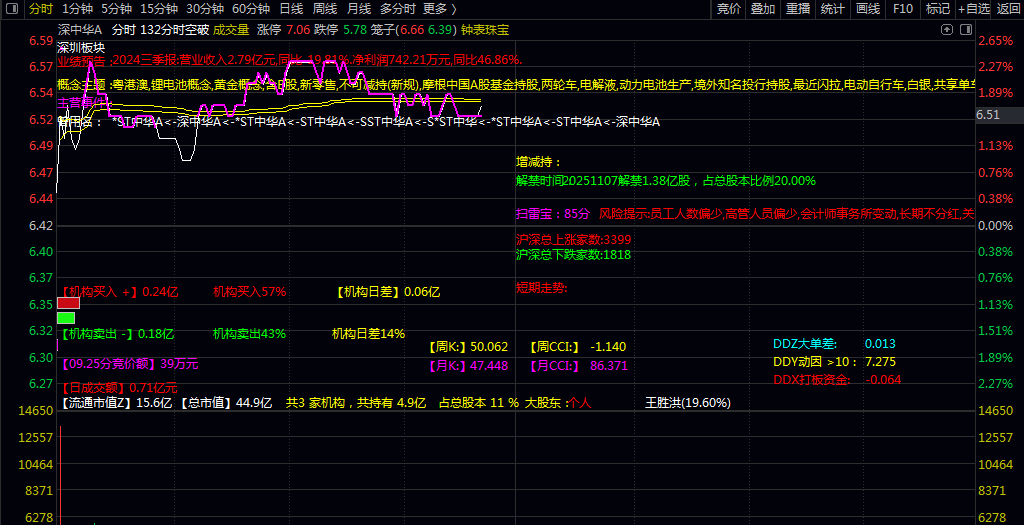Switch to the 5分钟 chart

coord(116,8)
